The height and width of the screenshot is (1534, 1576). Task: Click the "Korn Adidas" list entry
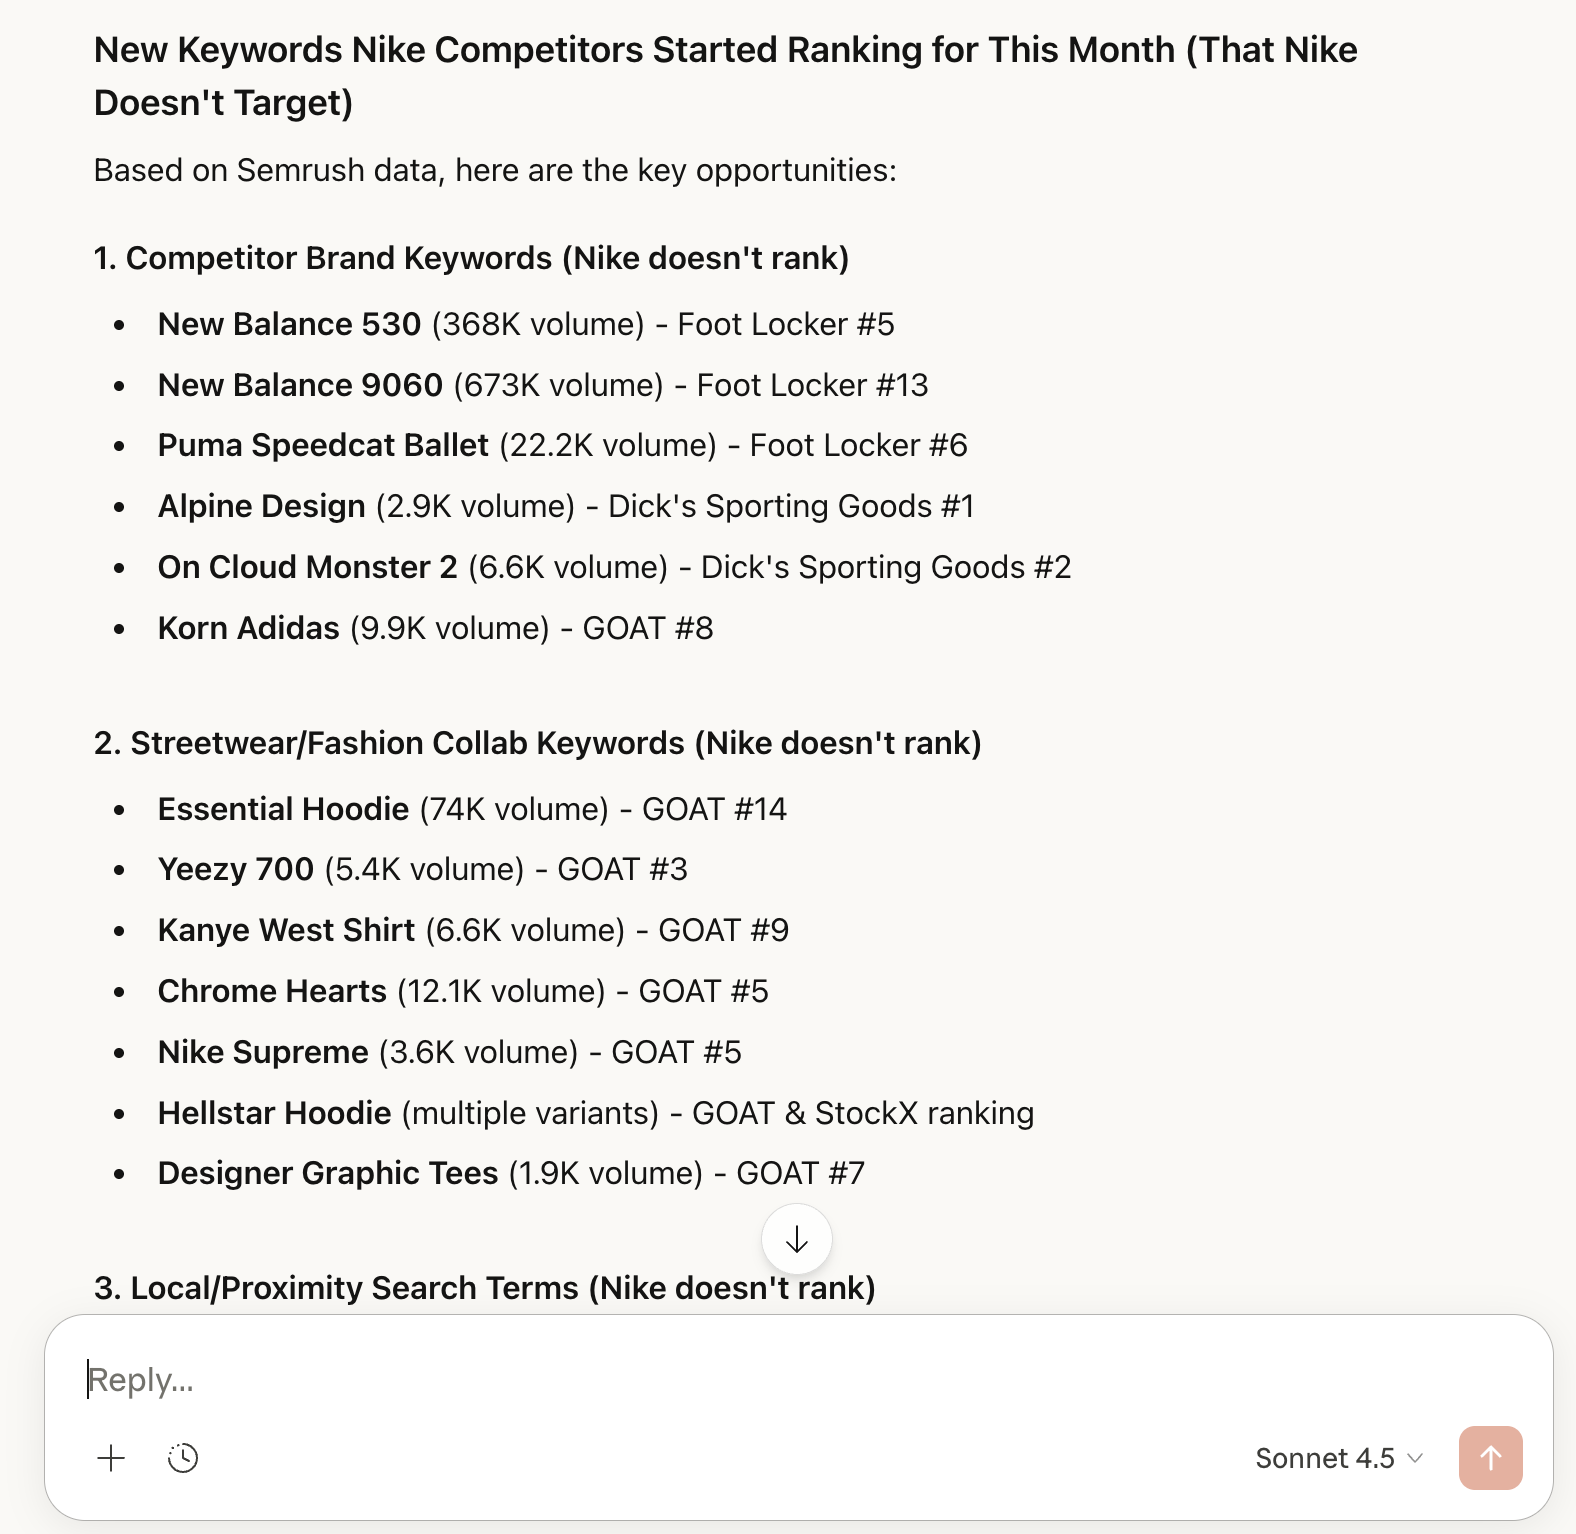[248, 627]
